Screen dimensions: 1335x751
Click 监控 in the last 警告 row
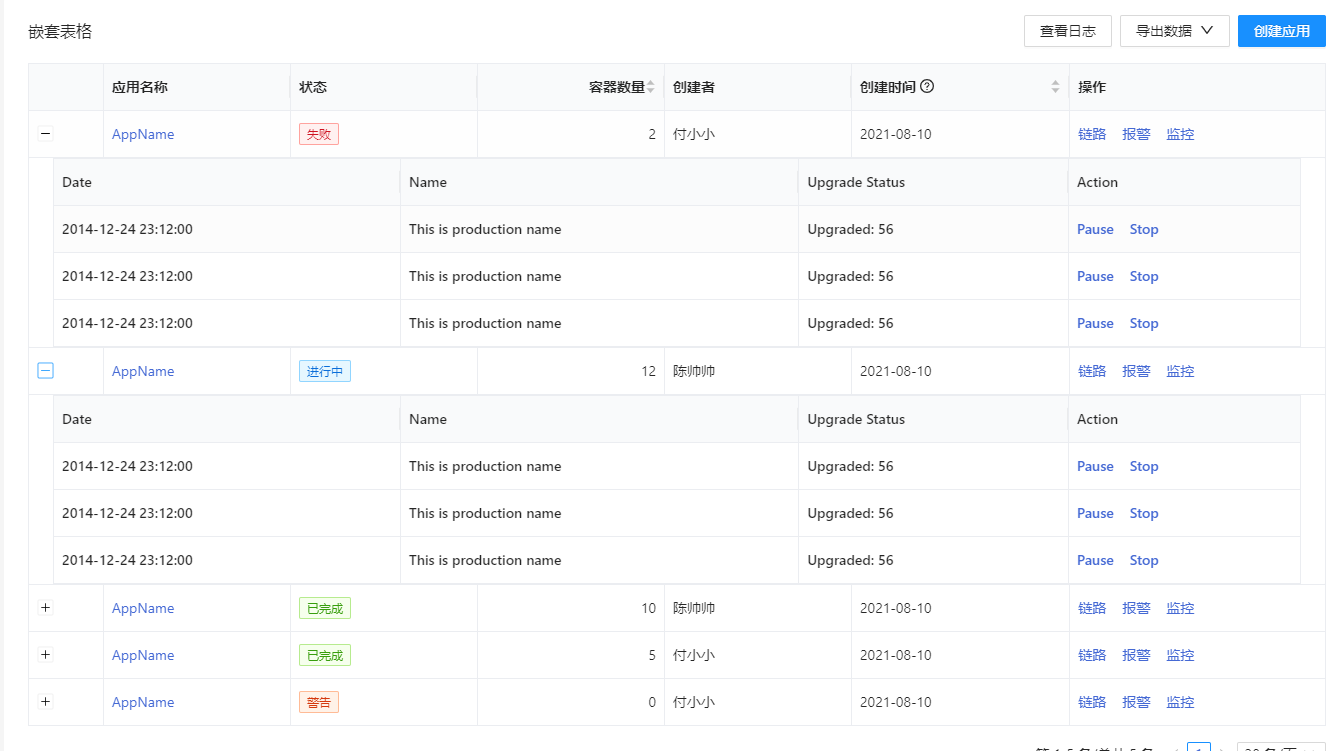tap(1180, 702)
